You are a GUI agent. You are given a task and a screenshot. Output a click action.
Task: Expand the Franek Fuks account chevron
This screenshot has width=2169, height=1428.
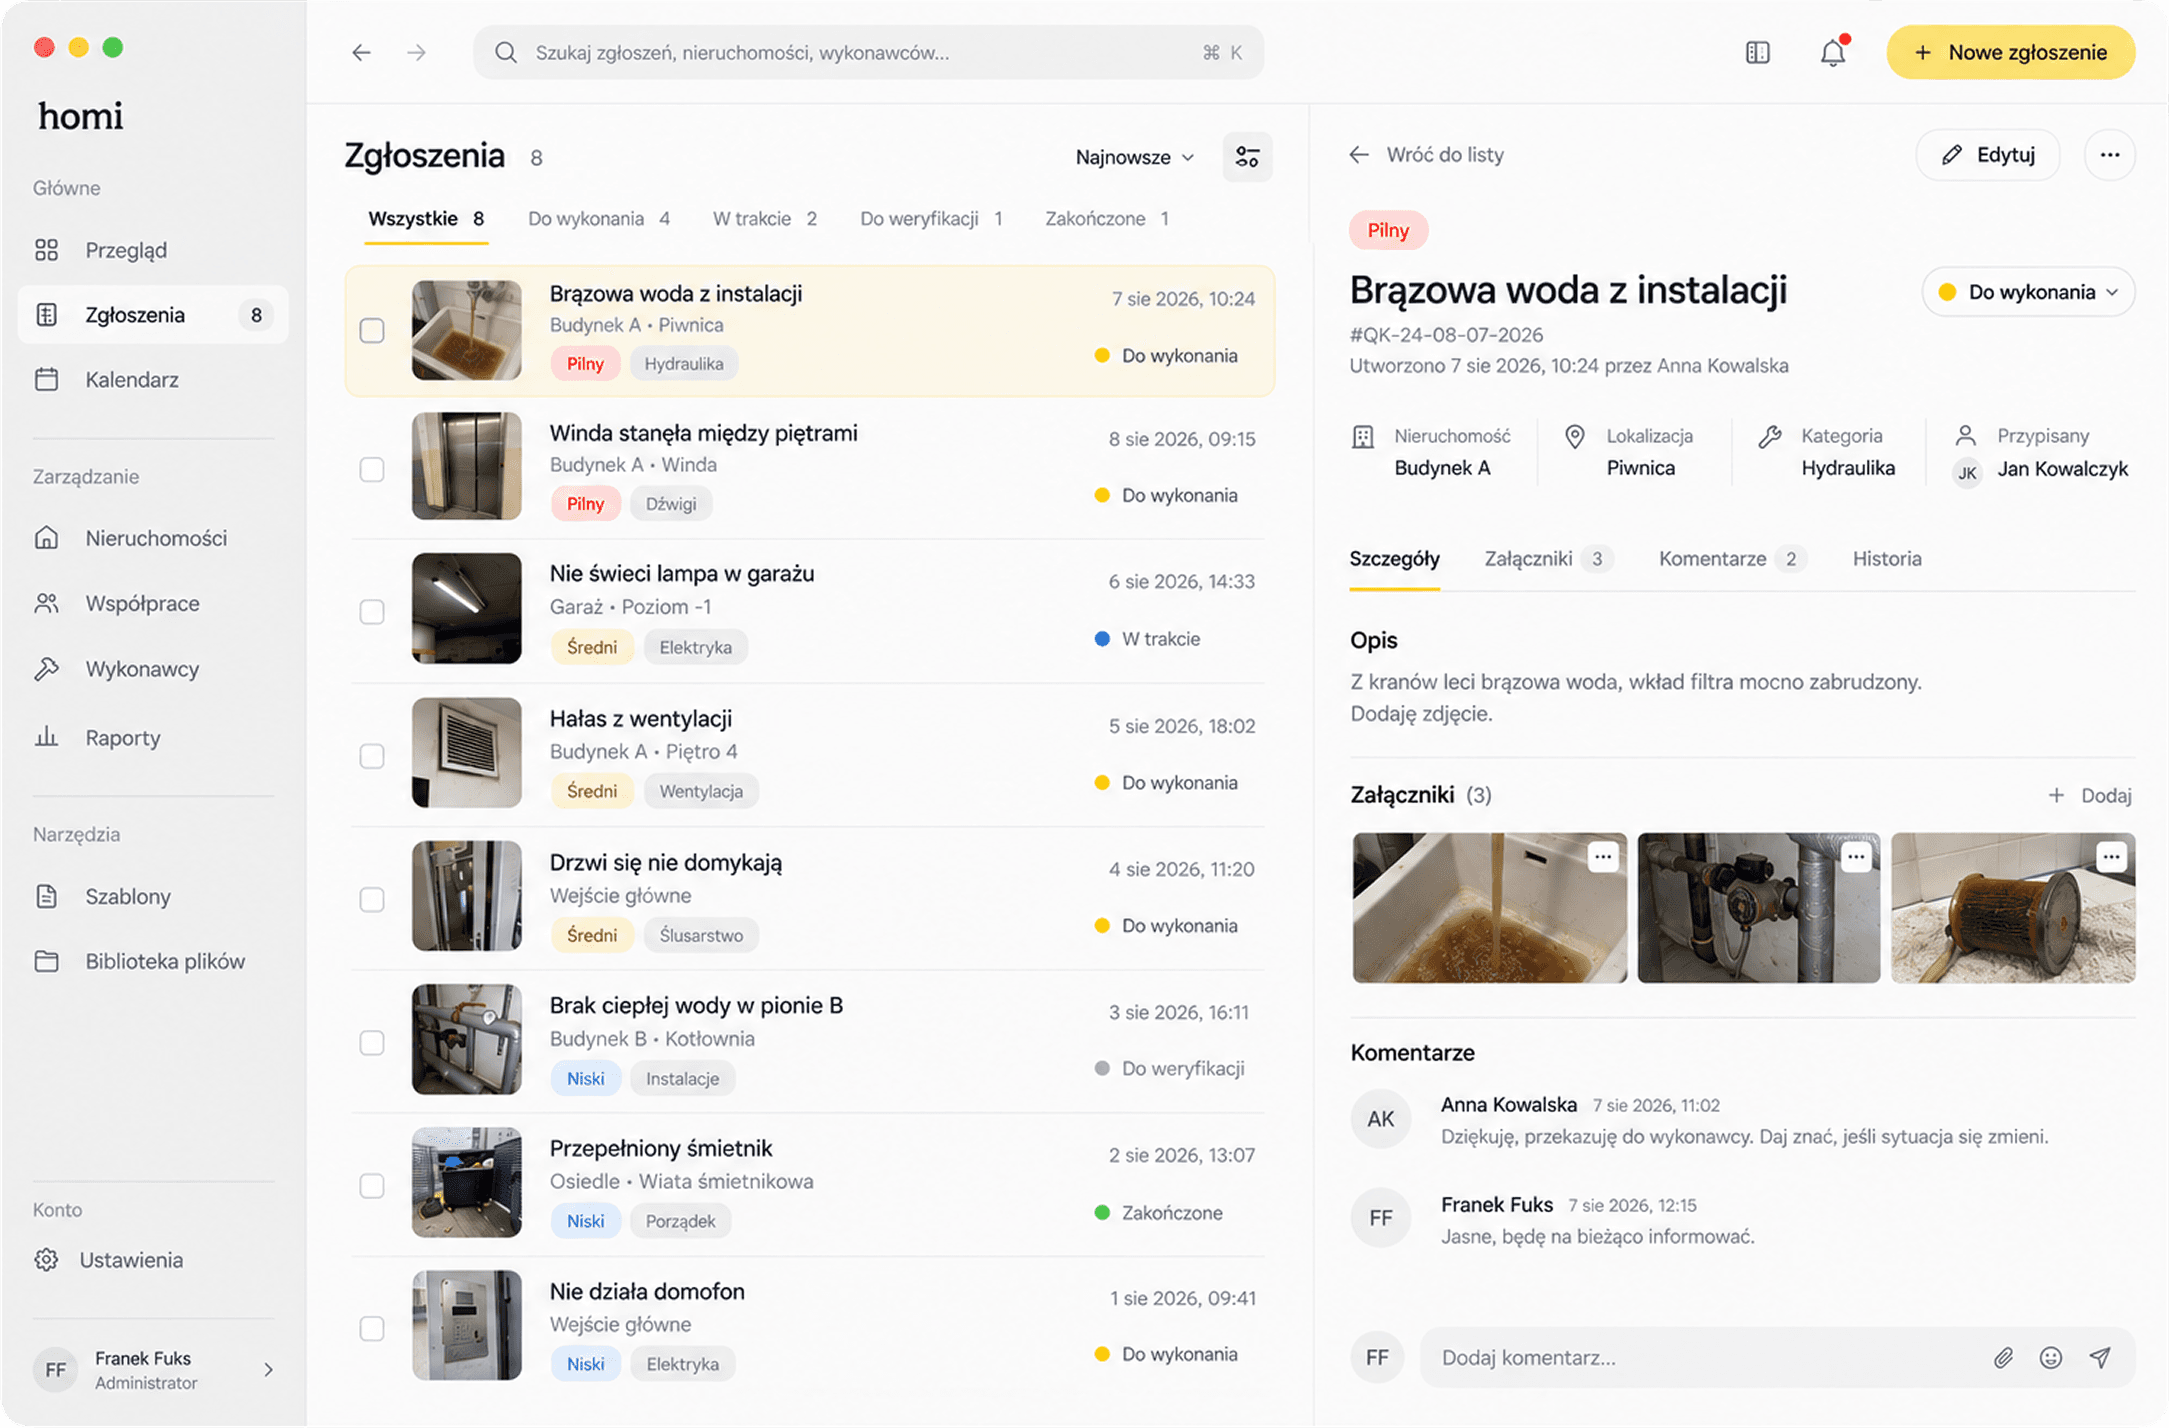pyautogui.click(x=268, y=1370)
